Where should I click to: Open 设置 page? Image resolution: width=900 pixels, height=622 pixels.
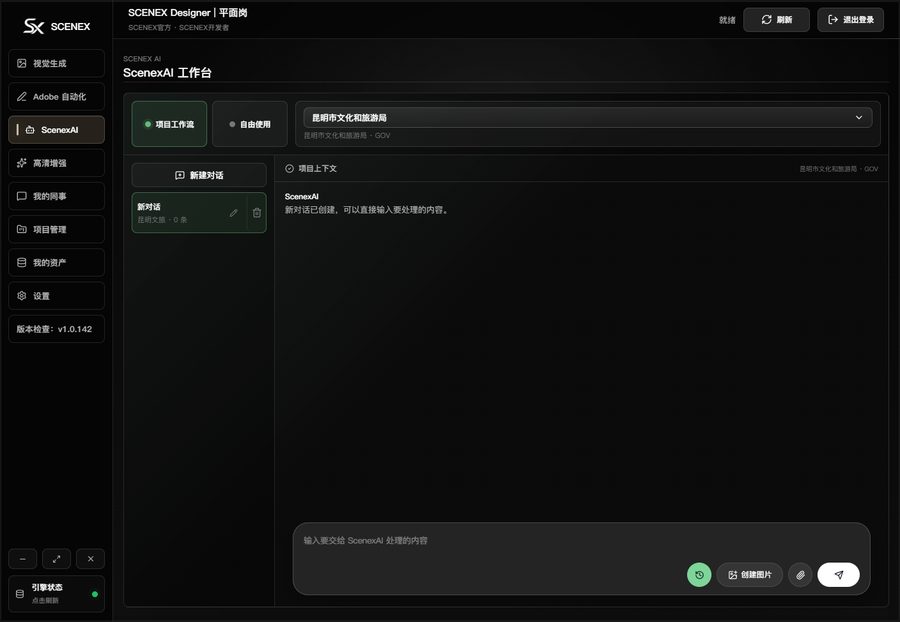(x=56, y=296)
